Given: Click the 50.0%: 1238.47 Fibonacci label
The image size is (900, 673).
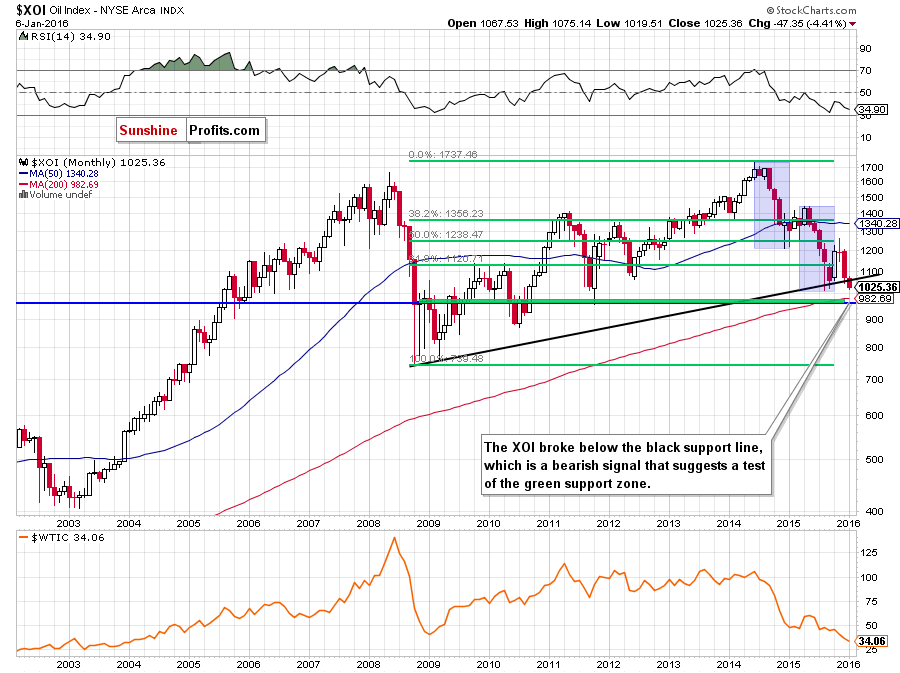Looking at the screenshot, I should point(446,235).
